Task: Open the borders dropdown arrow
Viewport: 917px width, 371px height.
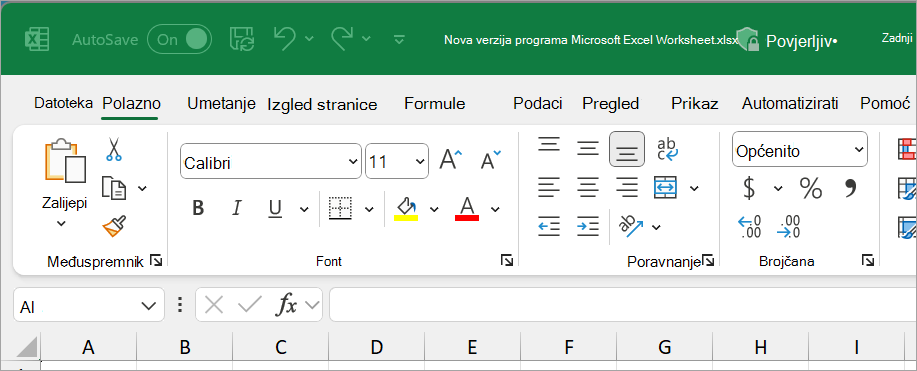Action: pyautogui.click(x=369, y=208)
